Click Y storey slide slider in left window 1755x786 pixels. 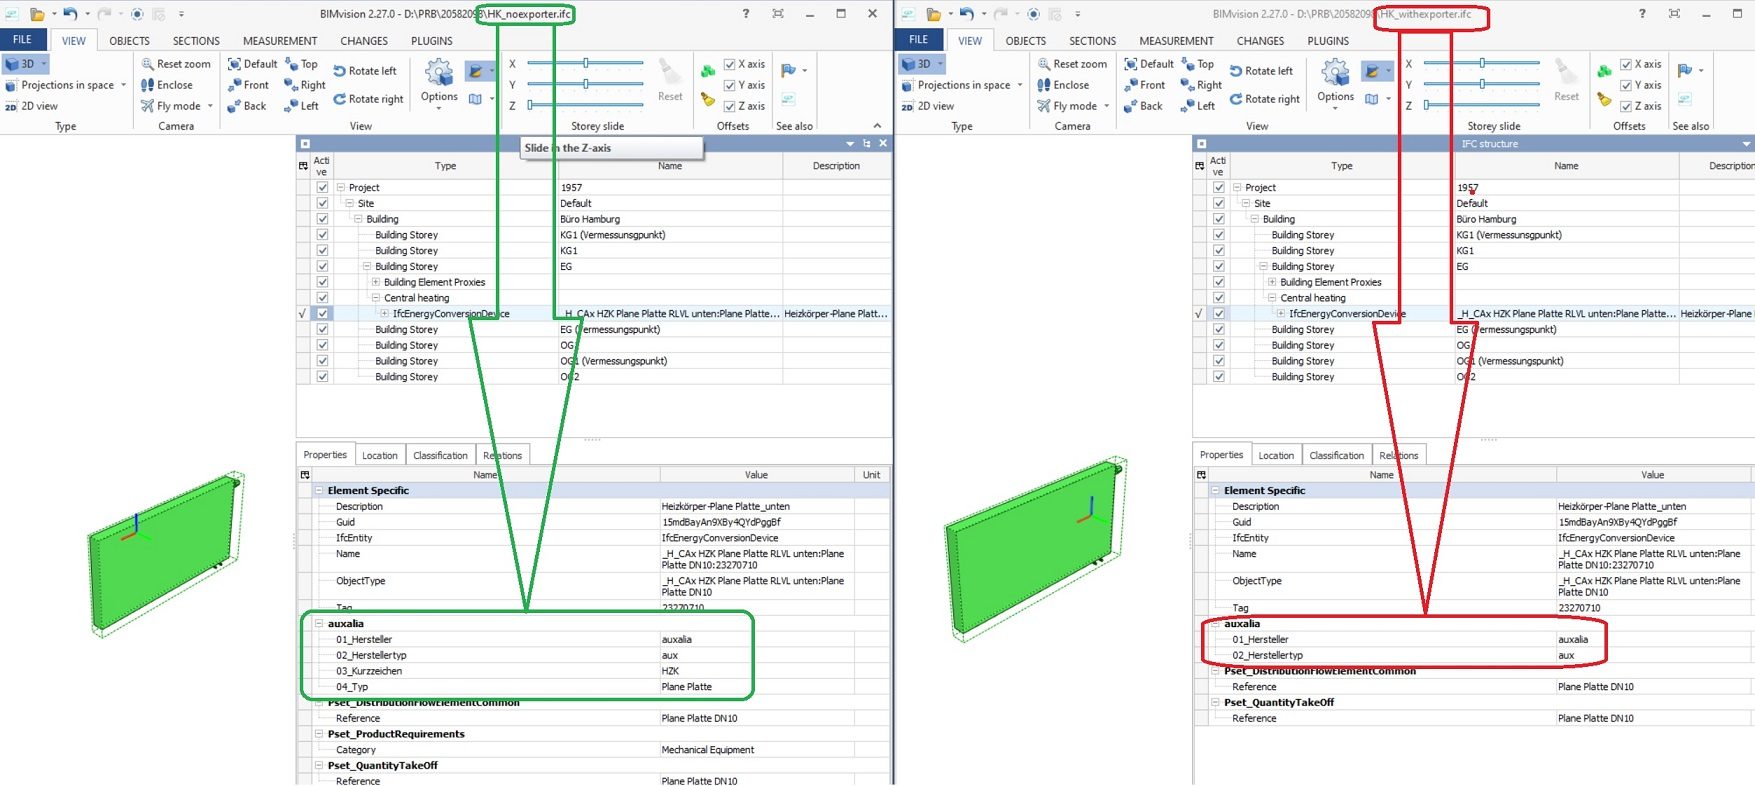pos(586,85)
